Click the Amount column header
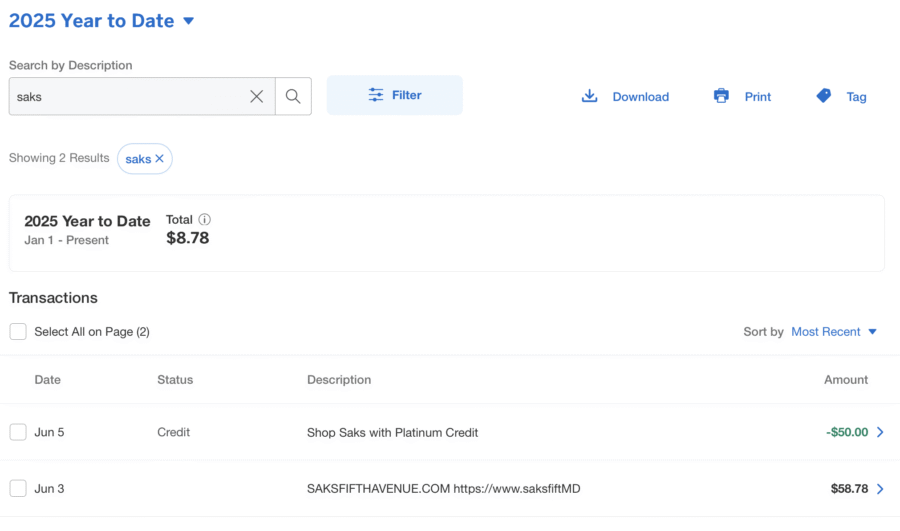900x531 pixels. [845, 380]
